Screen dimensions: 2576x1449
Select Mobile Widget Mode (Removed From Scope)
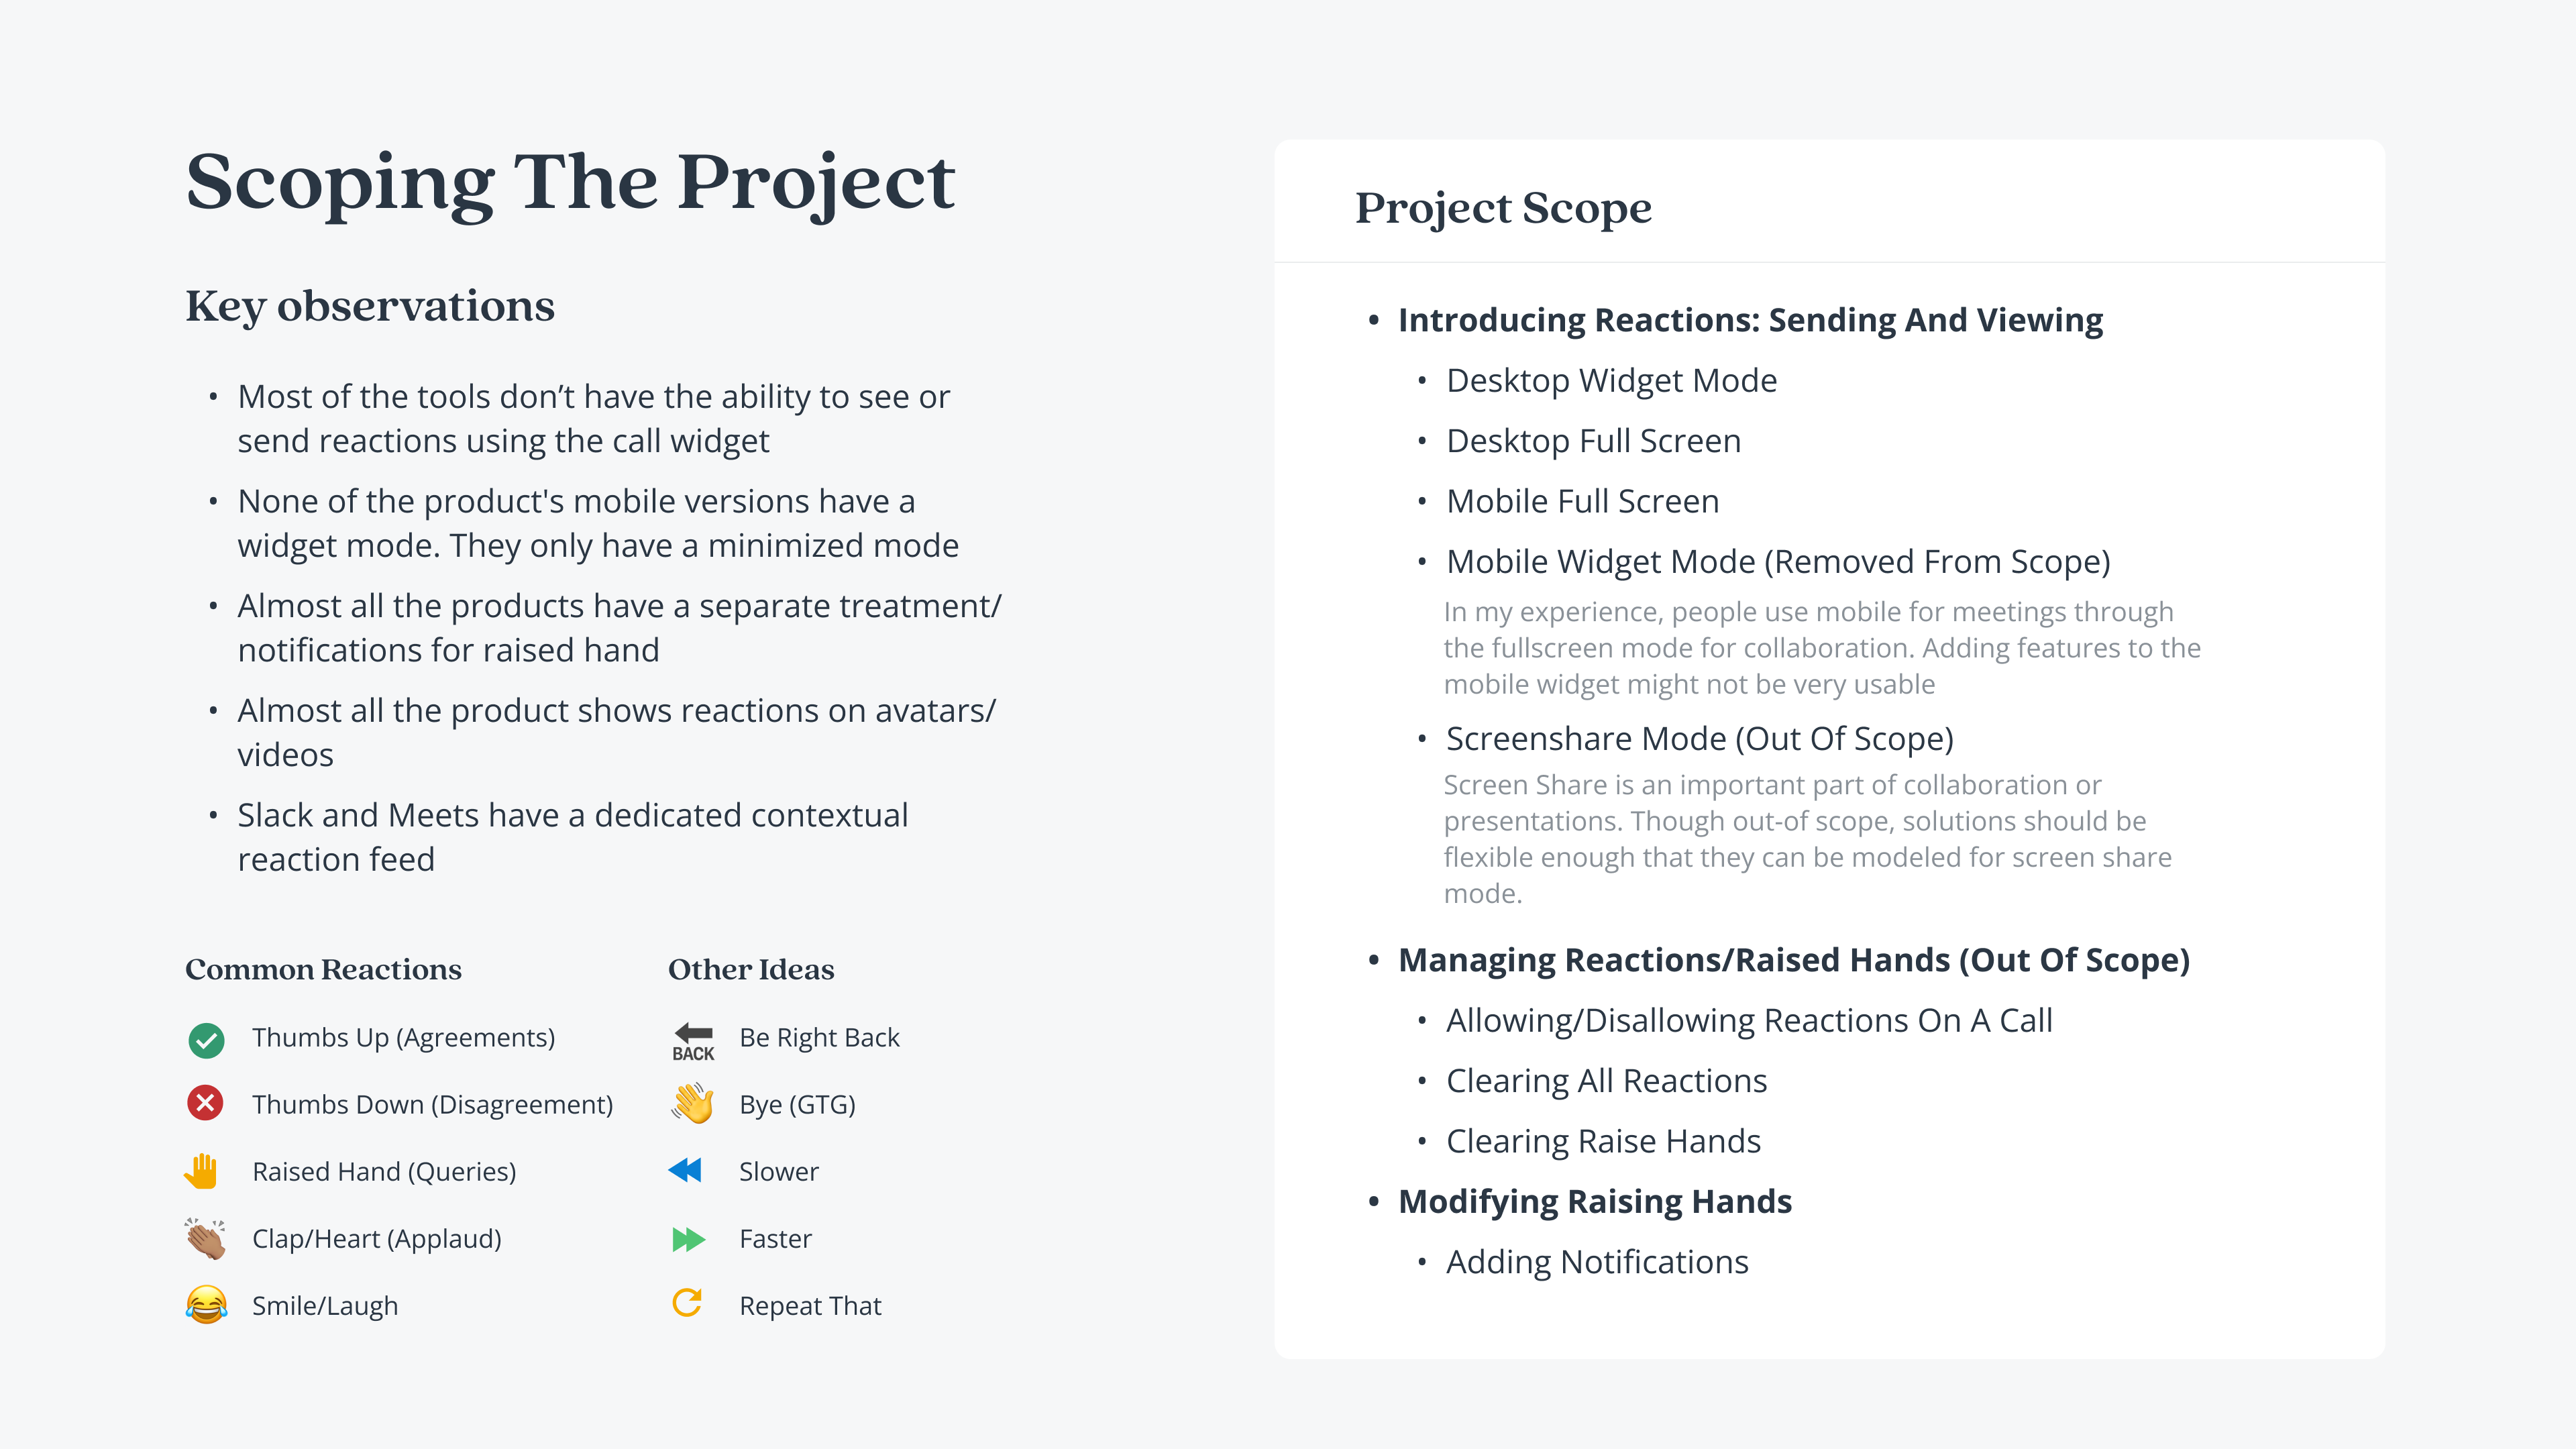pyautogui.click(x=1777, y=562)
